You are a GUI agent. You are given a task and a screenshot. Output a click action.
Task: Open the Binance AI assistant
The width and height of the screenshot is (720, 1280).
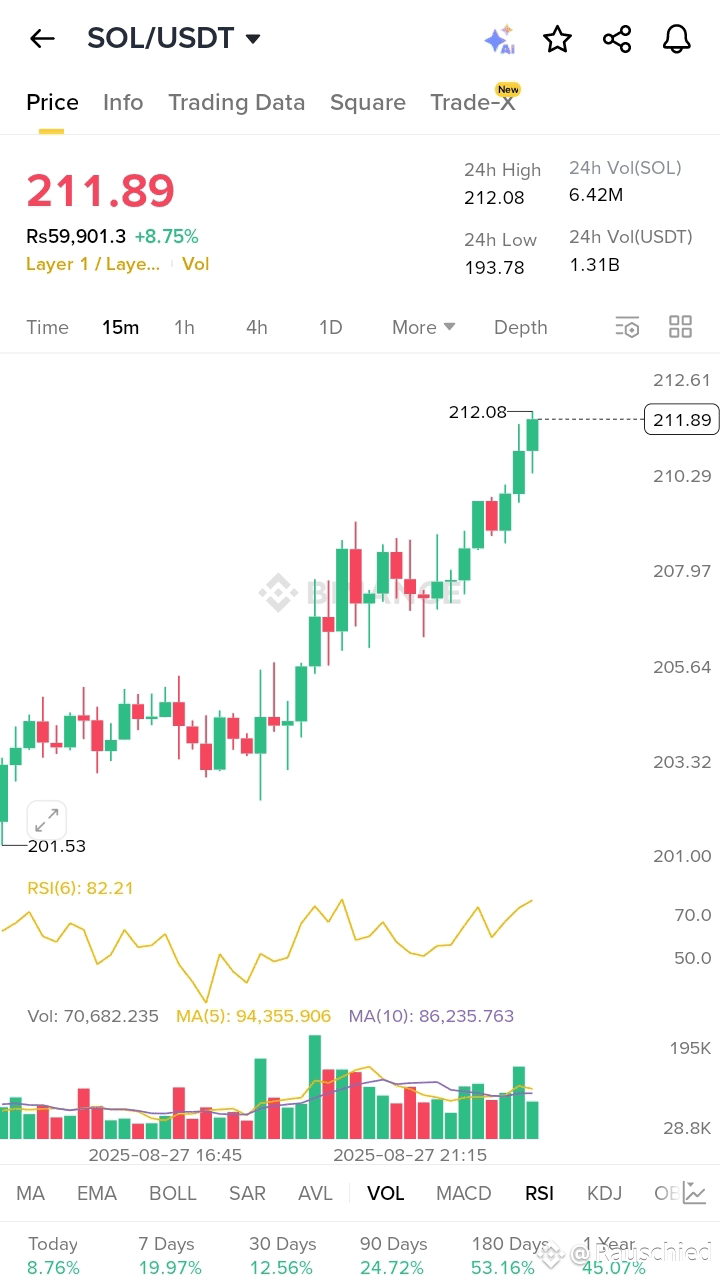503,39
